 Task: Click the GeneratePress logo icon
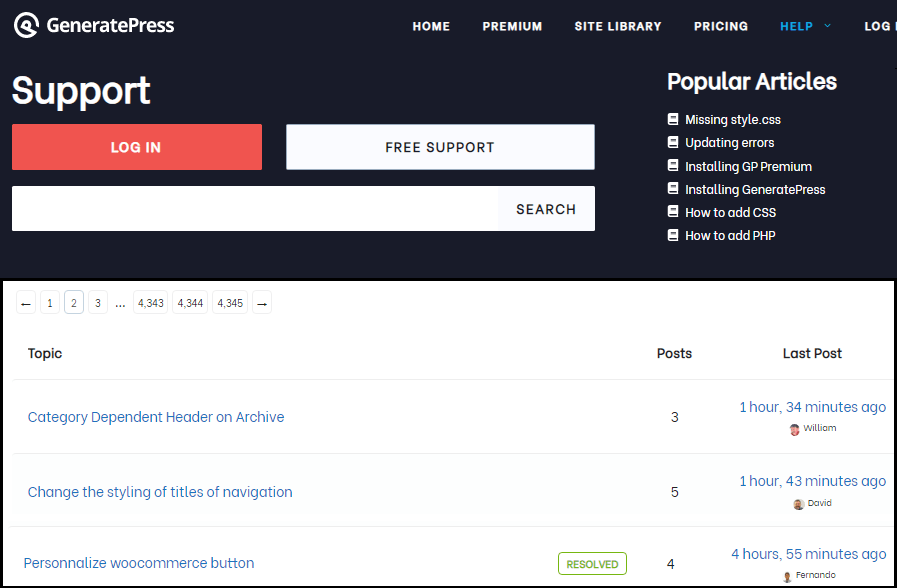(26, 25)
